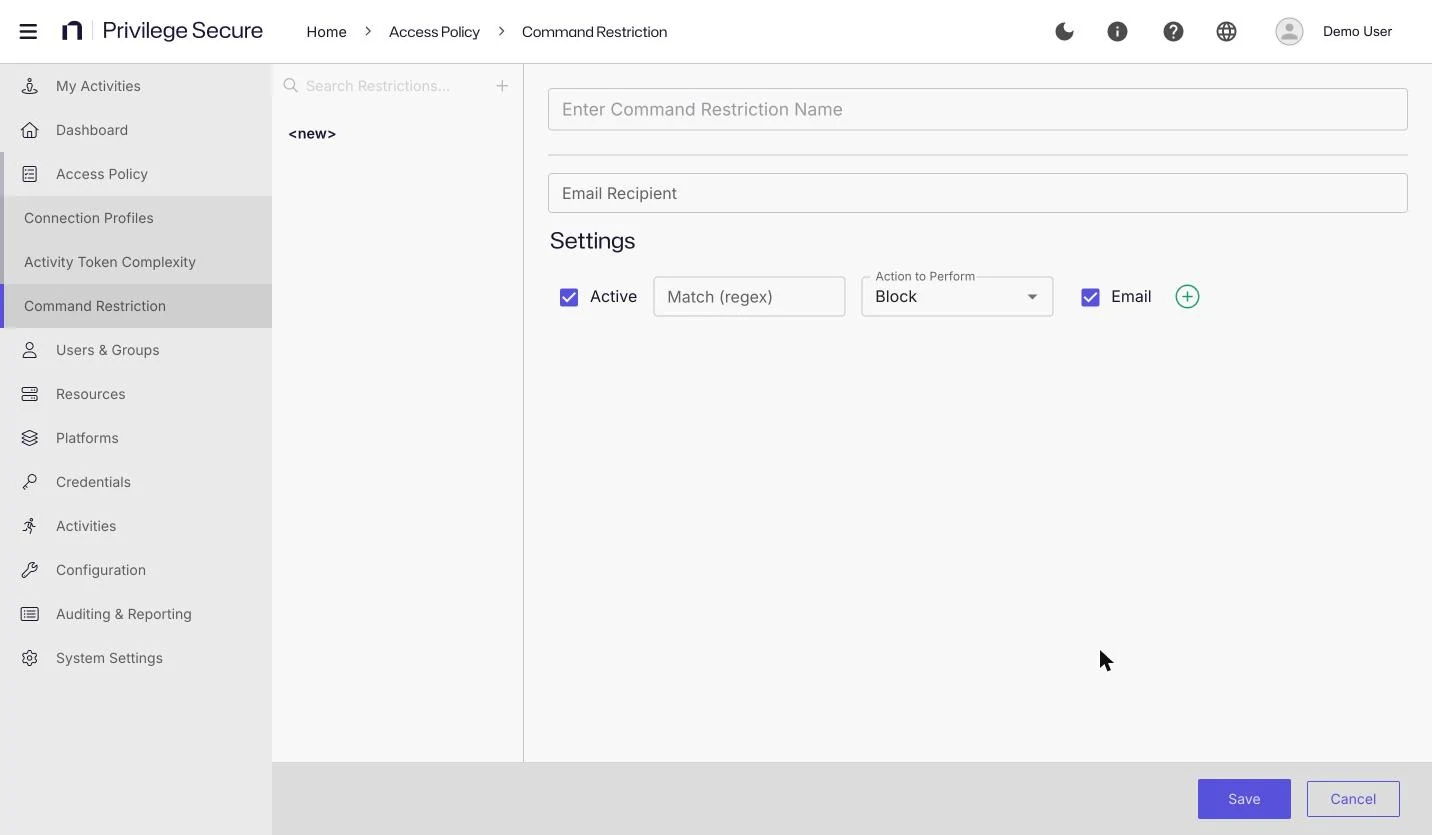Click the Users & Groups person icon

point(30,350)
